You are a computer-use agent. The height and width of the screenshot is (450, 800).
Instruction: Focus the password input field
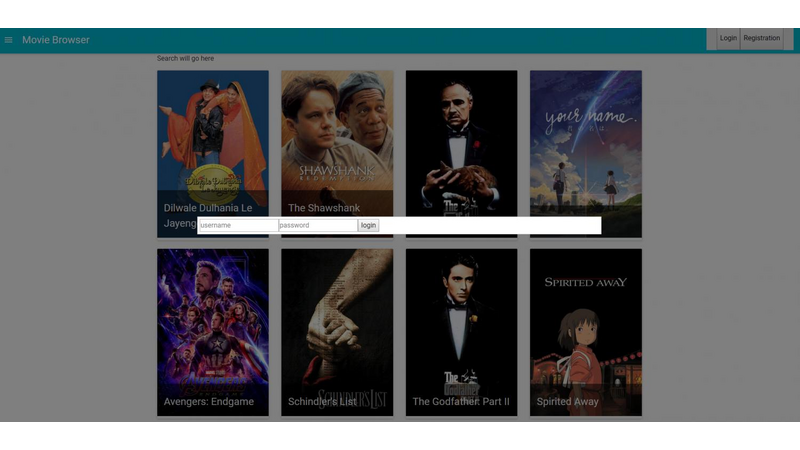[x=317, y=225]
